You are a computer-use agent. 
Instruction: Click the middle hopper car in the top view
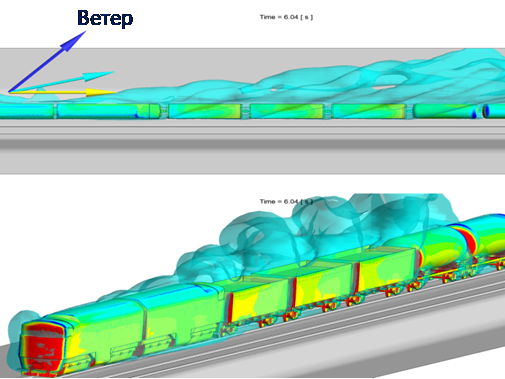pos(287,111)
